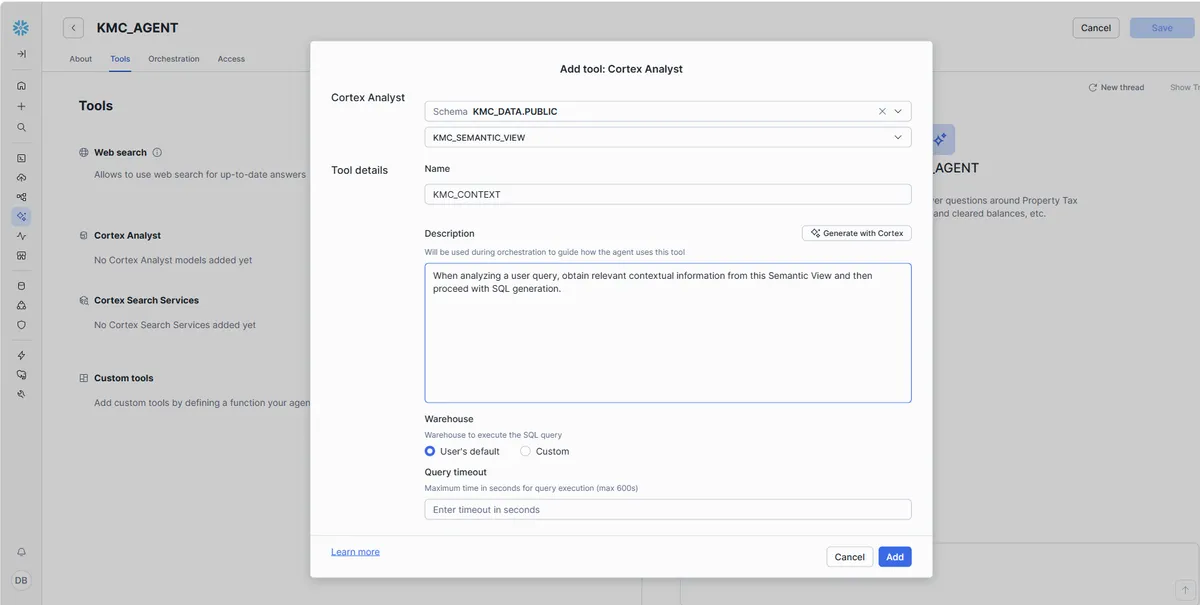Switch to the About tab
Screen dimensions: 1200x605
(x=80, y=58)
